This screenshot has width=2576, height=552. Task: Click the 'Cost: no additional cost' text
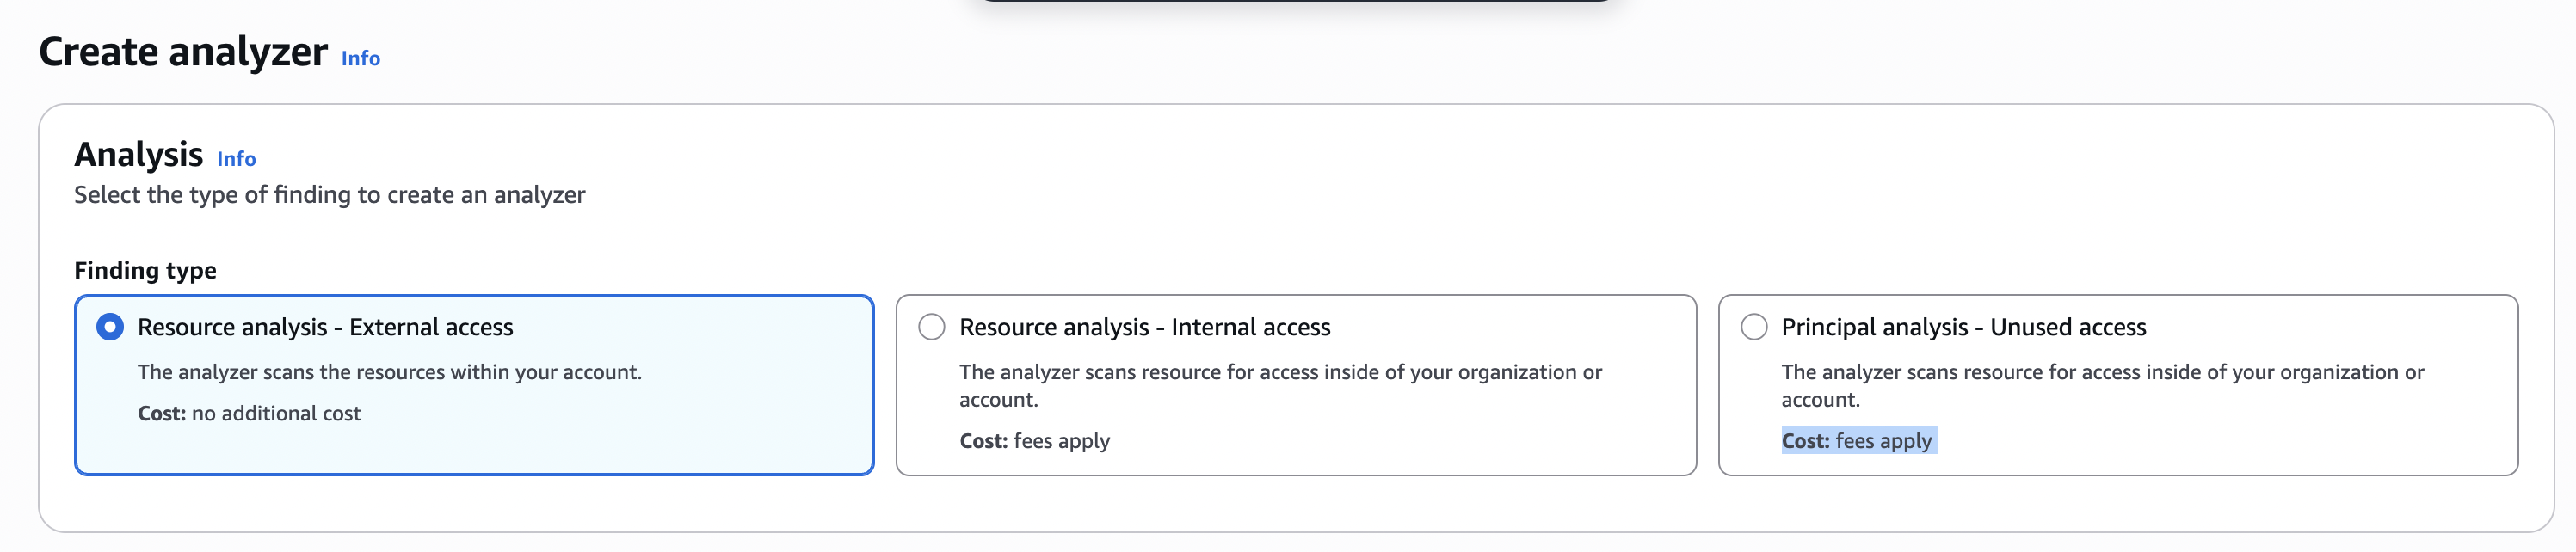[249, 413]
